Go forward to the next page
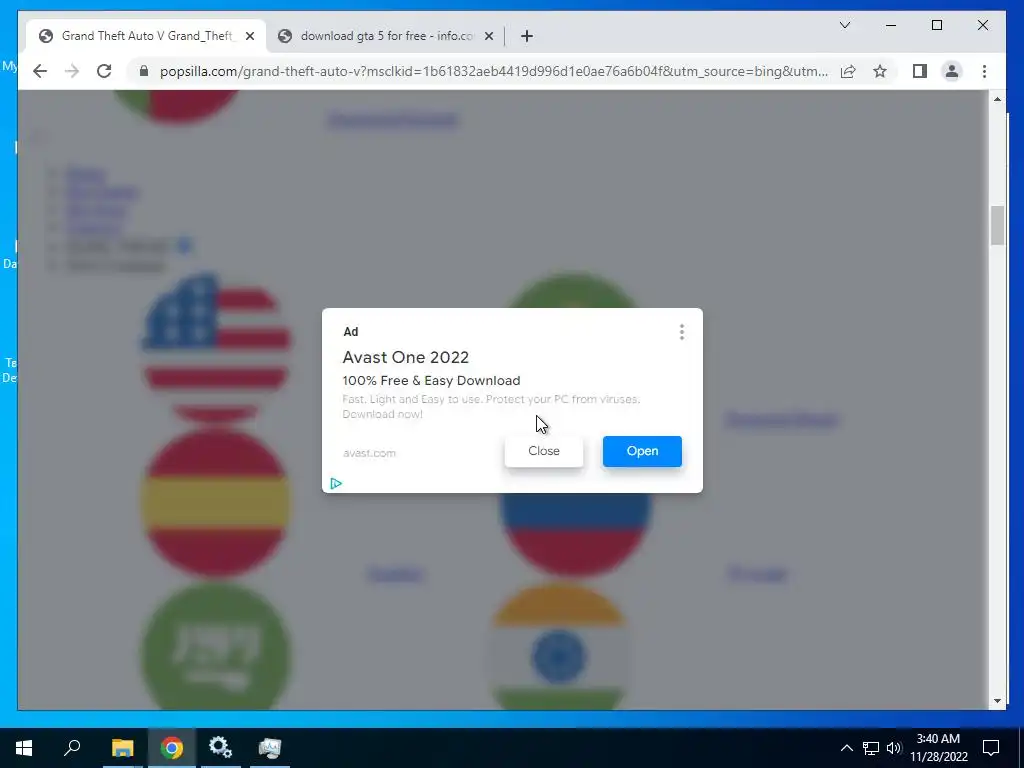 tap(72, 71)
